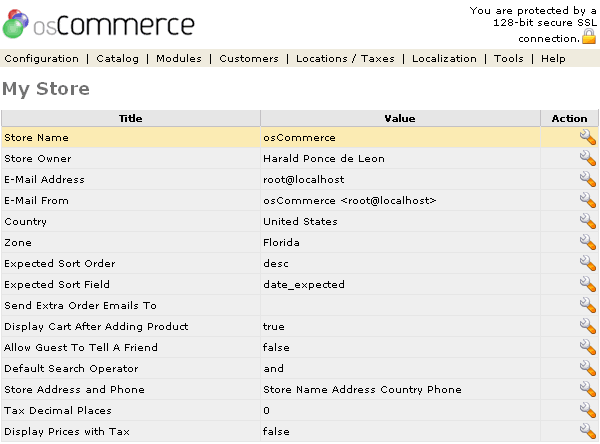The height and width of the screenshot is (444, 600).
Task: Click the value 'osCommerce <root@localhost>'
Action: point(349,201)
